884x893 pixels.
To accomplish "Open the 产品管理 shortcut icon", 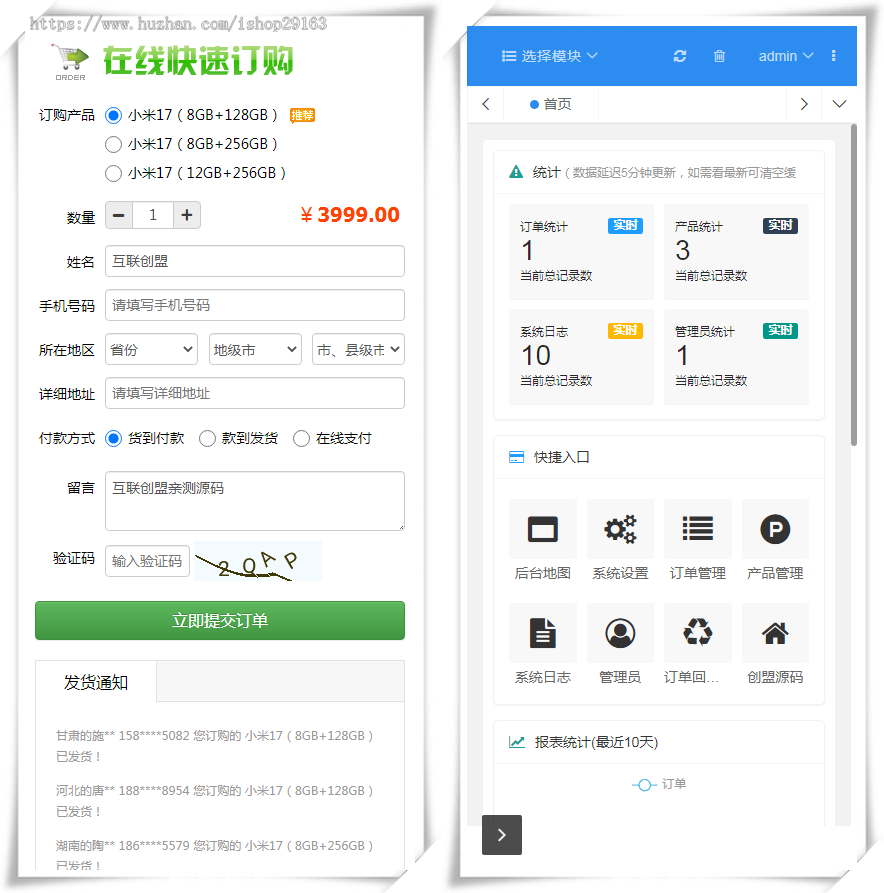I will [x=775, y=529].
